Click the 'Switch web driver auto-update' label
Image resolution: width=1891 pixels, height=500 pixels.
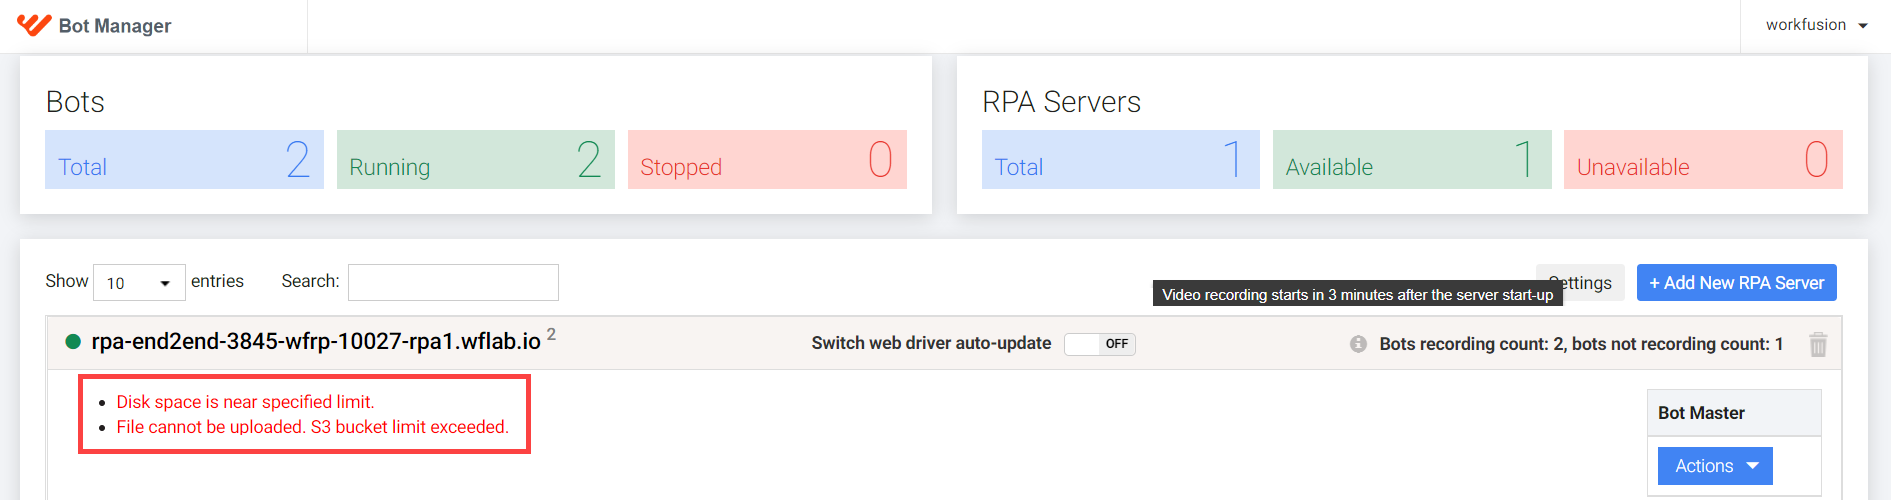coord(931,343)
